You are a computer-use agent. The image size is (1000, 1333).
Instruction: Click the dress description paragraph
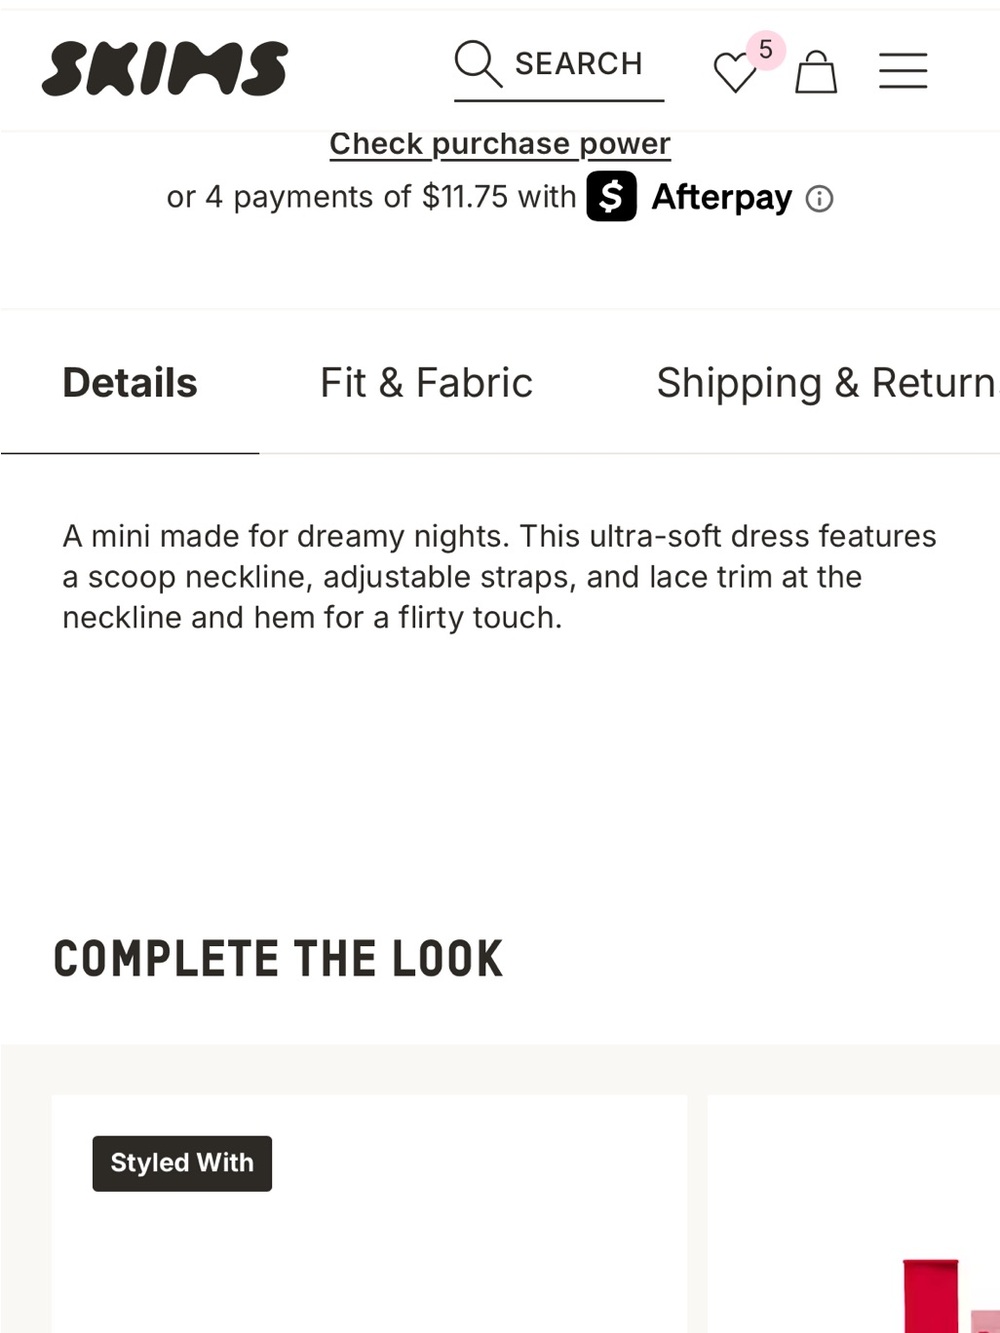(499, 577)
